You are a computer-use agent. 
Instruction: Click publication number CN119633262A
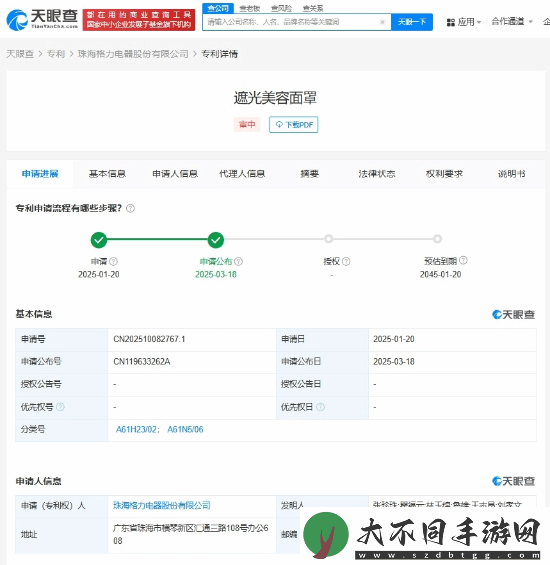coord(142,361)
